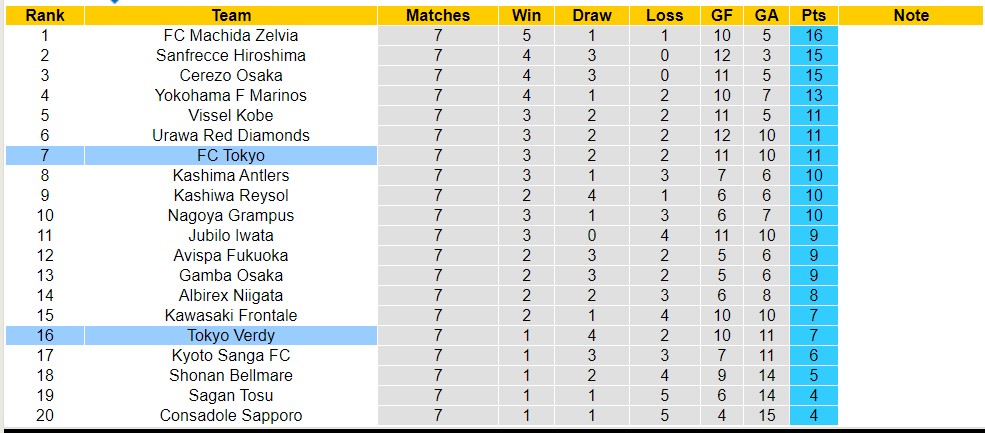Click the GF column header
The image size is (985, 433).
click(x=722, y=15)
